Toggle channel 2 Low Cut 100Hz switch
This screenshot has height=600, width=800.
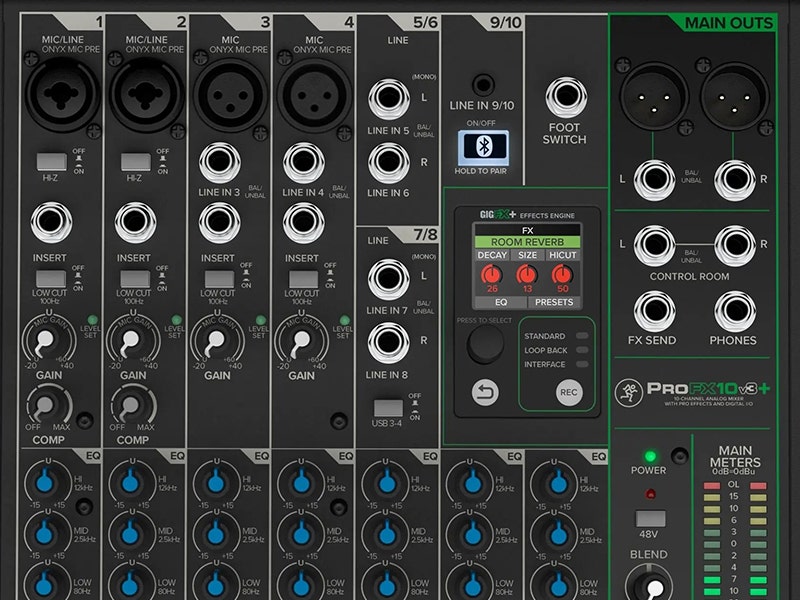click(x=135, y=279)
